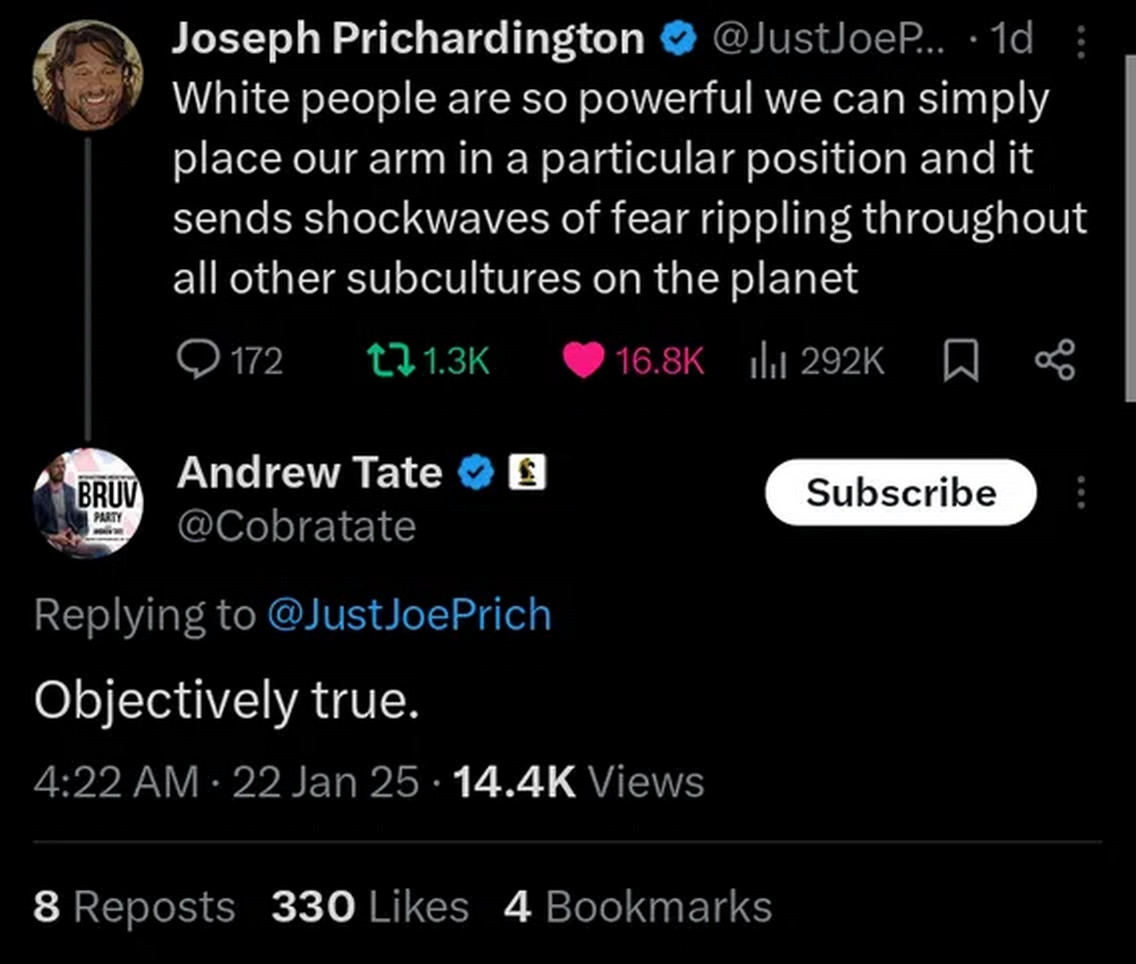The image size is (1136, 964).
Task: View analytics for the 292K views tweet
Action: click(x=817, y=360)
